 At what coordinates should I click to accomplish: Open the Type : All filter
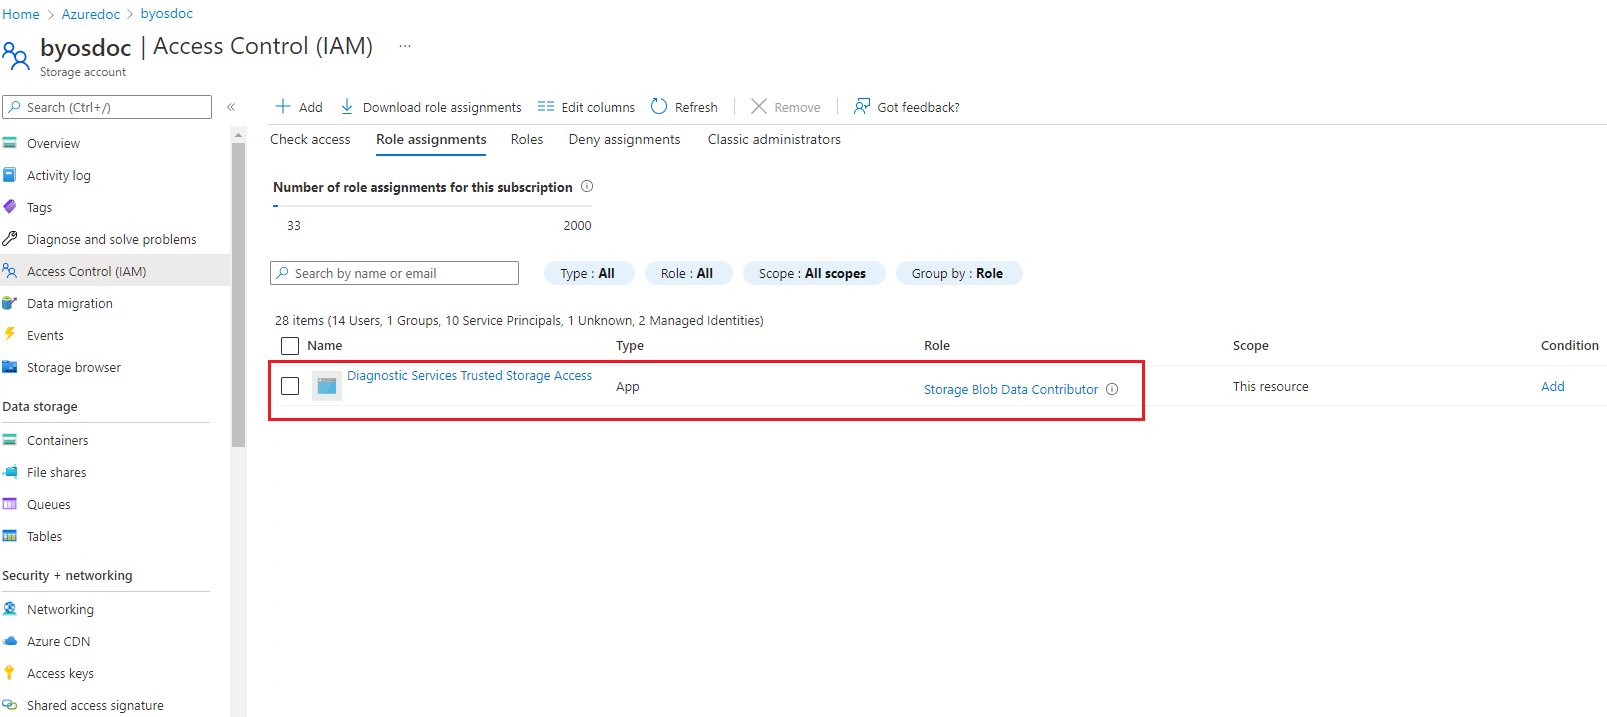[588, 274]
